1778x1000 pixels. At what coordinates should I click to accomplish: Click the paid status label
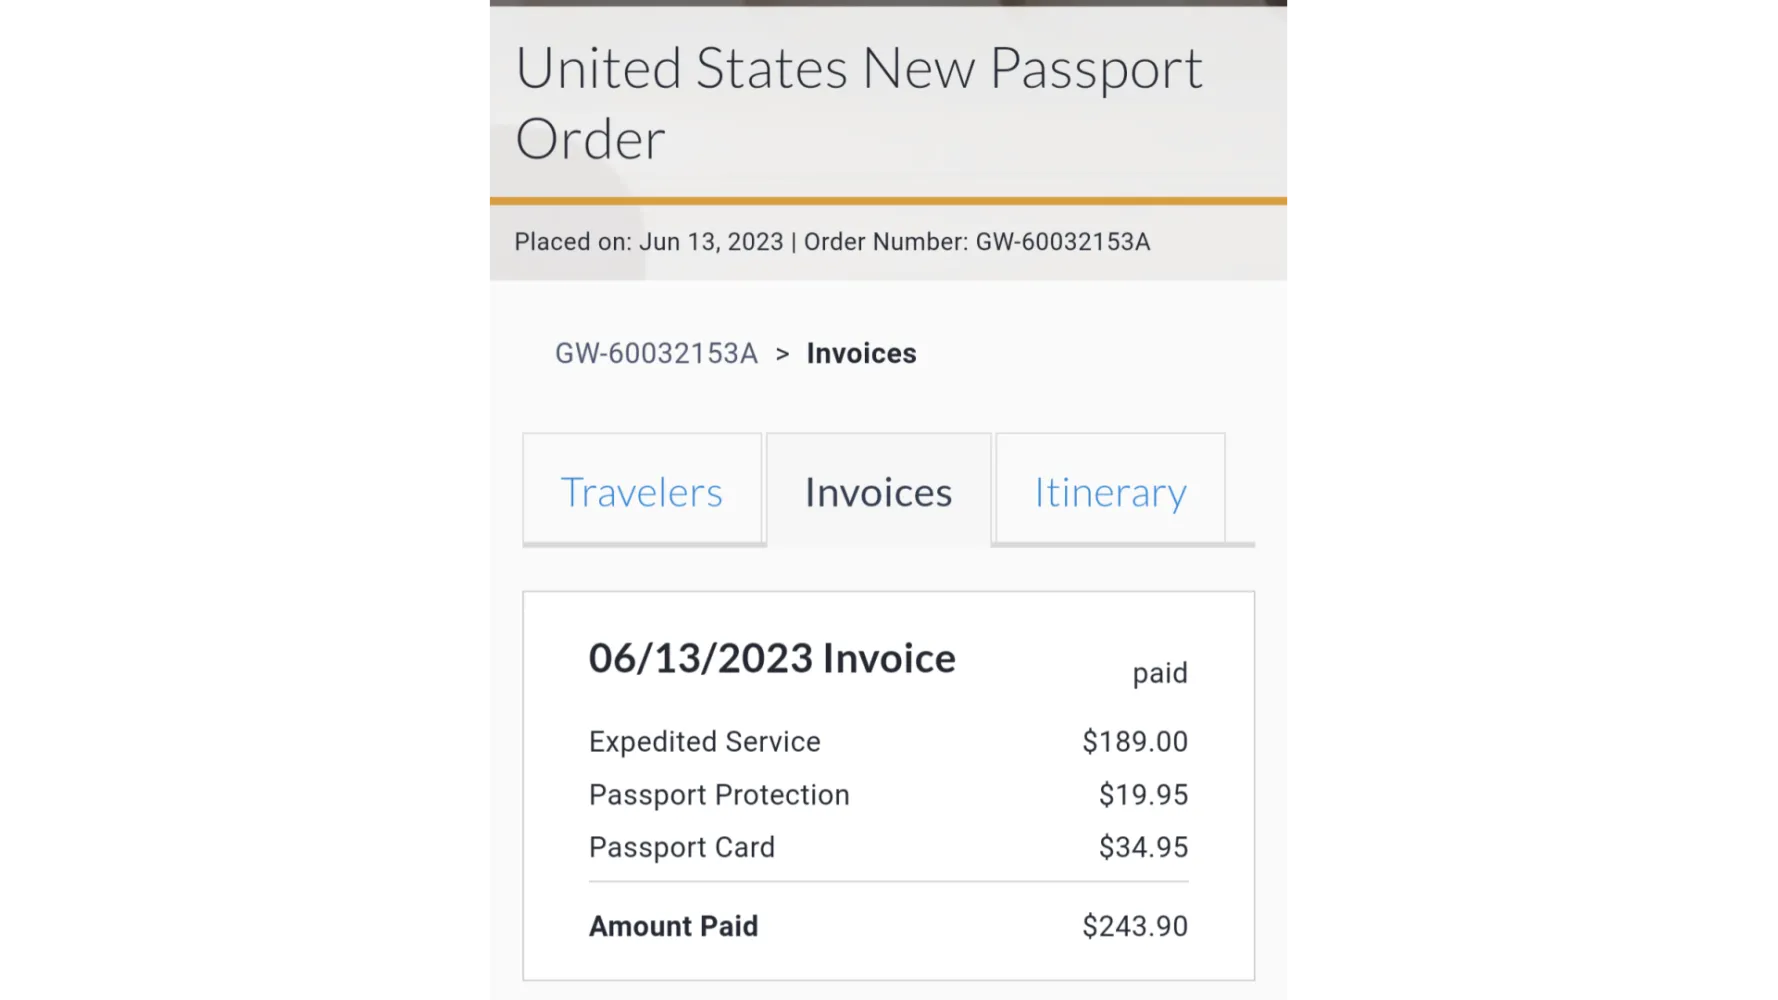click(1160, 674)
